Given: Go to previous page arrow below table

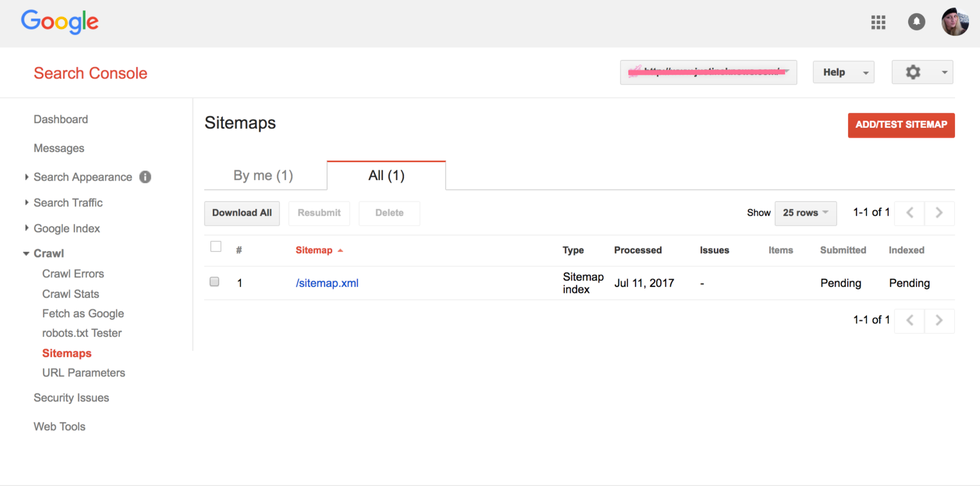Looking at the screenshot, I should 910,320.
